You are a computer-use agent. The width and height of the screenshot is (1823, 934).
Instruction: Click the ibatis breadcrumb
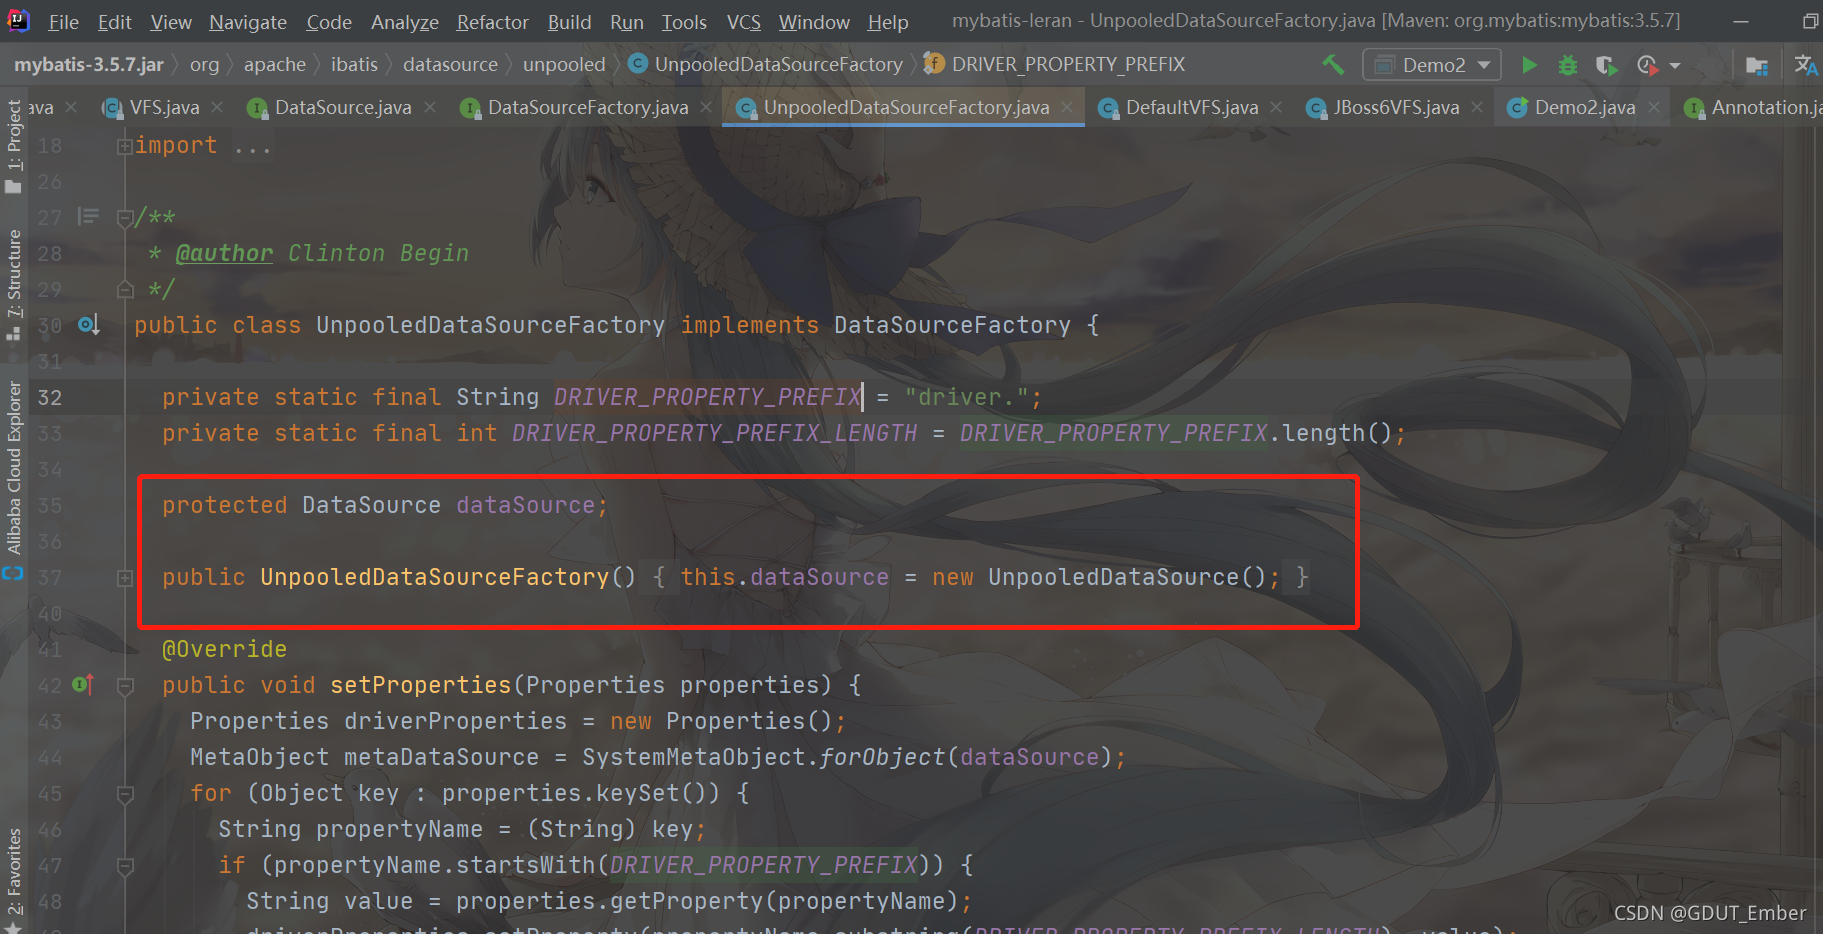point(354,65)
